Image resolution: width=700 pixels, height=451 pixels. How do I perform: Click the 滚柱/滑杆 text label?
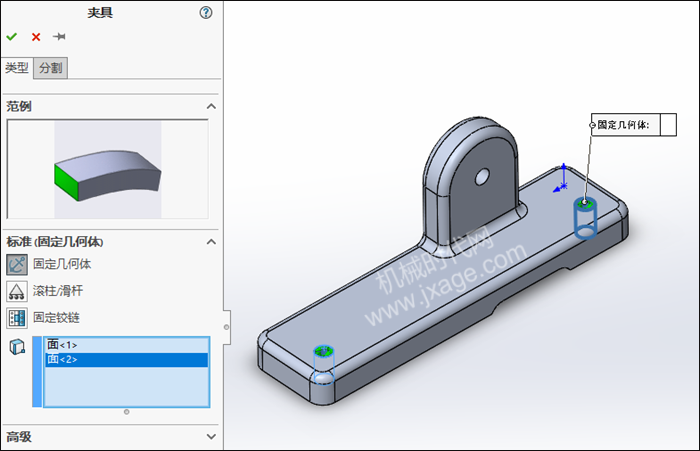click(58, 291)
